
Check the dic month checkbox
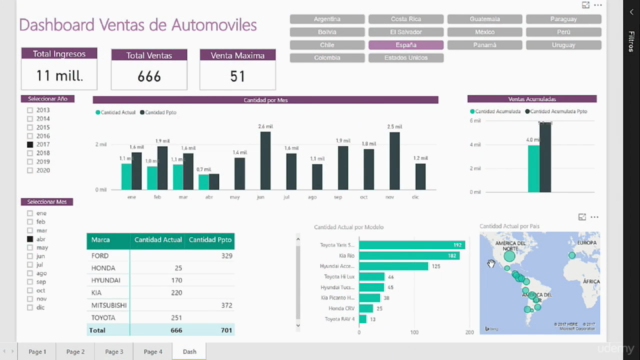[x=30, y=307]
